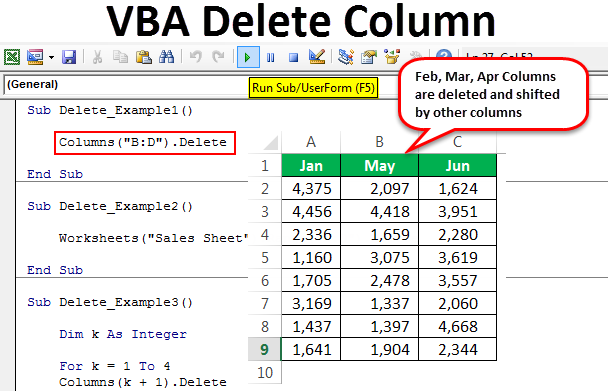The height and width of the screenshot is (391, 608).
Task: Select column B header
Action: (379, 142)
